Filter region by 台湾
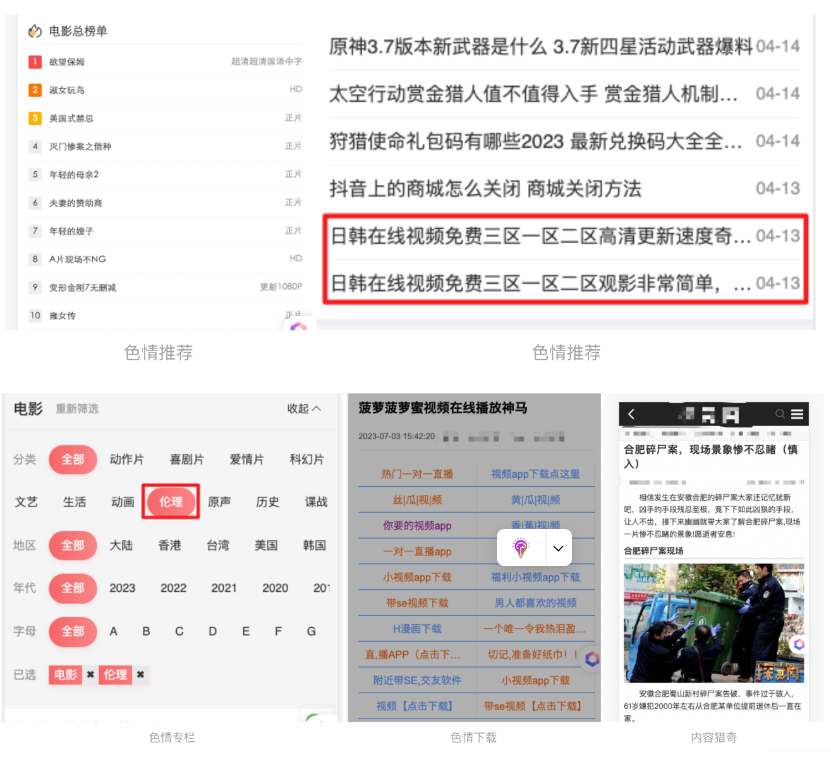Image resolution: width=831 pixels, height=757 pixels. pos(218,545)
